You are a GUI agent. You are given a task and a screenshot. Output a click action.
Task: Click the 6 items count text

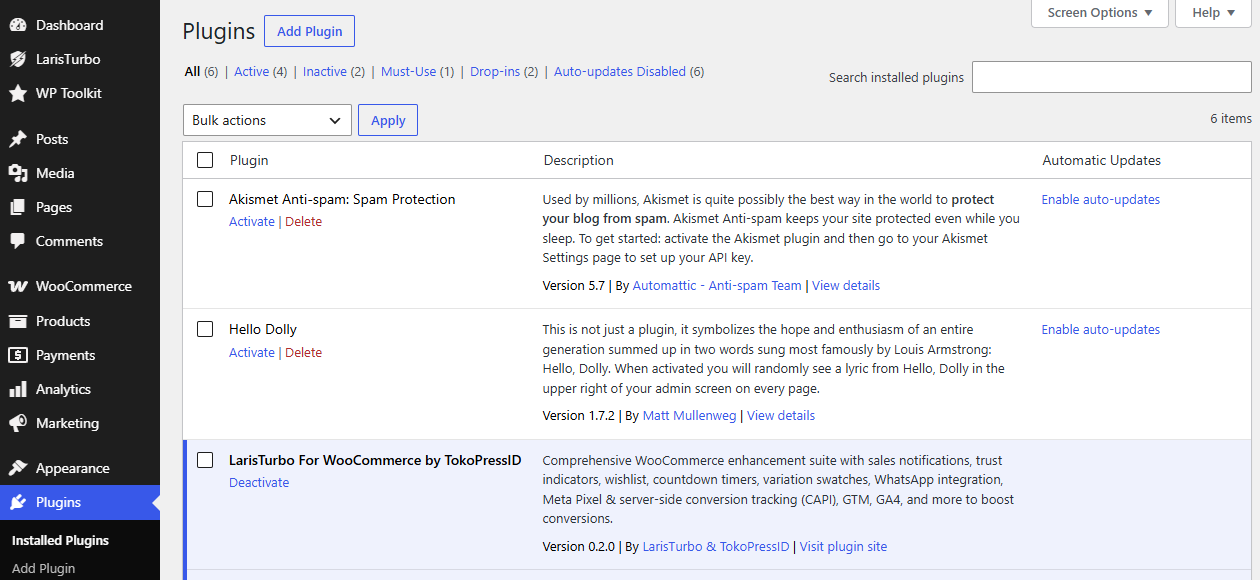(x=1230, y=118)
